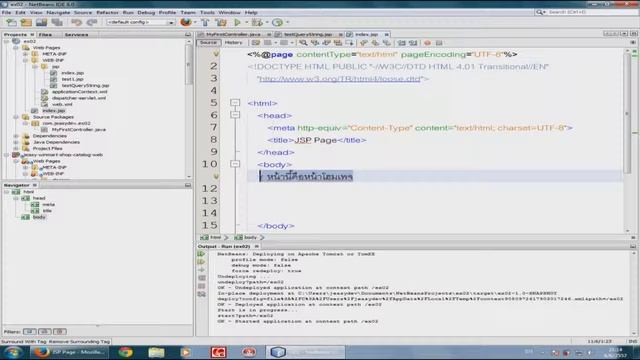Toggle second filter button in Navigator Filters
The image size is (640, 360).
coord(45,332)
